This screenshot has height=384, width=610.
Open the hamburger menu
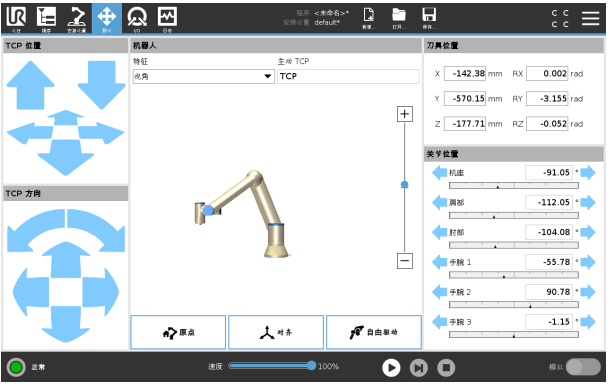coord(590,18)
